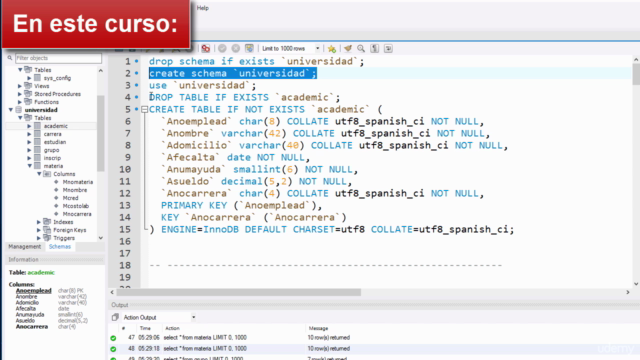Click the Mcred column diamond icon
The width and height of the screenshot is (640, 360).
(56, 198)
